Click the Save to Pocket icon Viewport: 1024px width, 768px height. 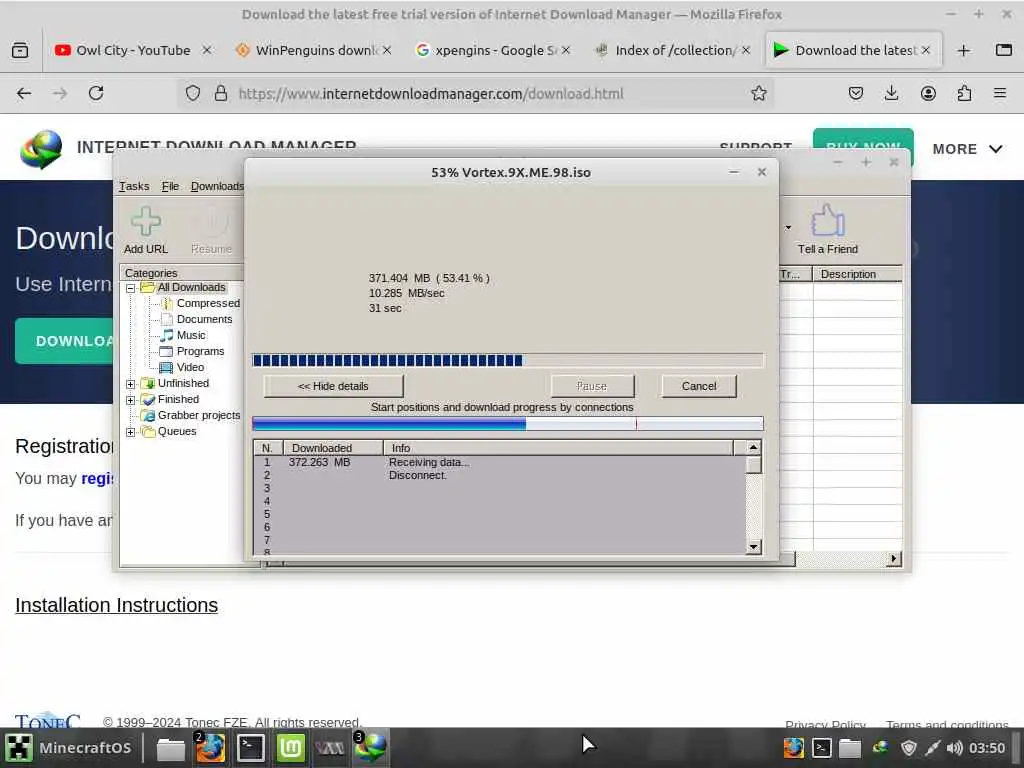click(856, 93)
